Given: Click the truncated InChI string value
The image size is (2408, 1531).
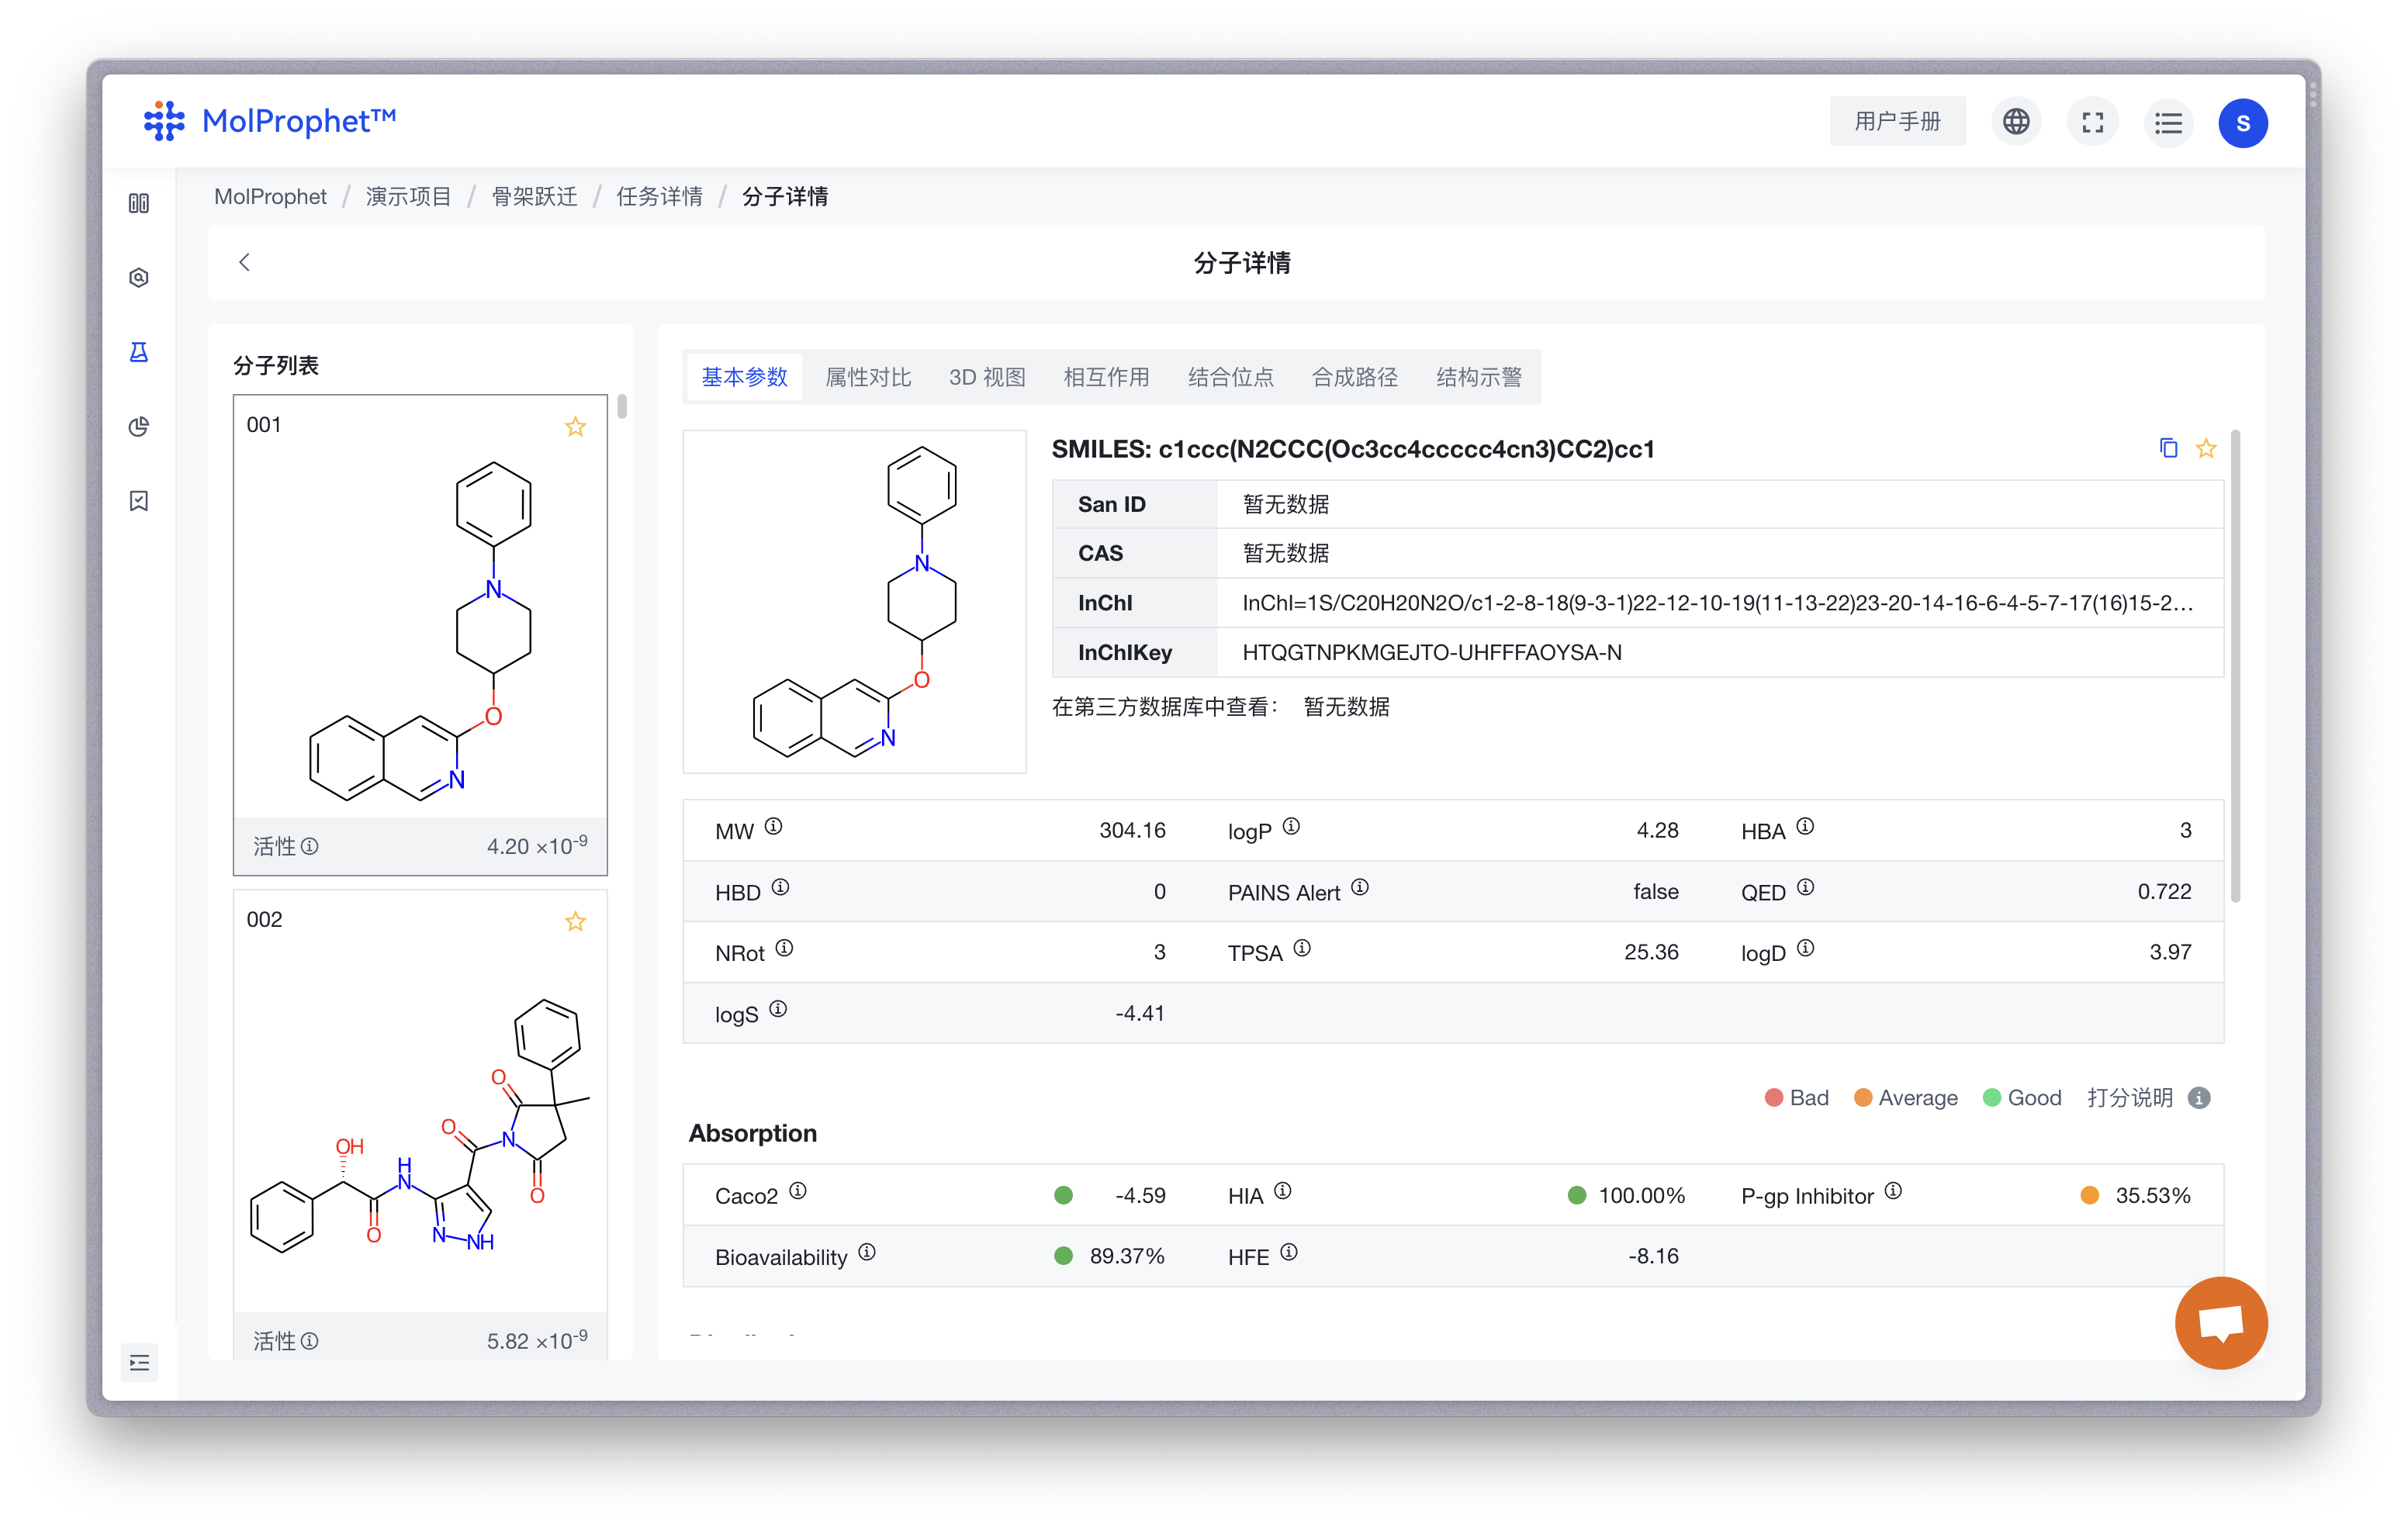Looking at the screenshot, I should point(1717,603).
